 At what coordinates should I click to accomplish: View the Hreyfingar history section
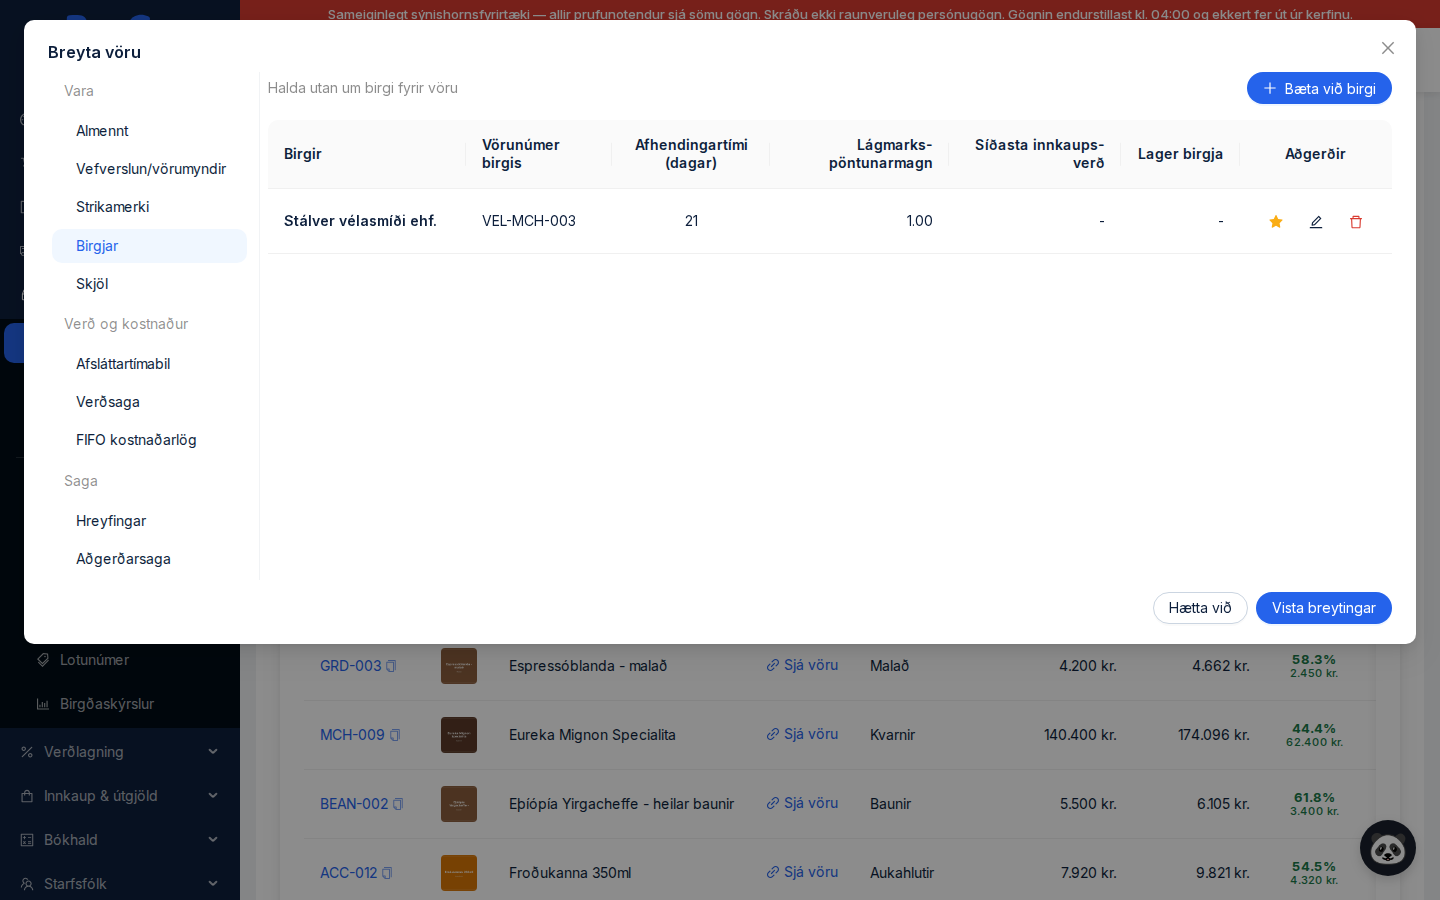150,521
